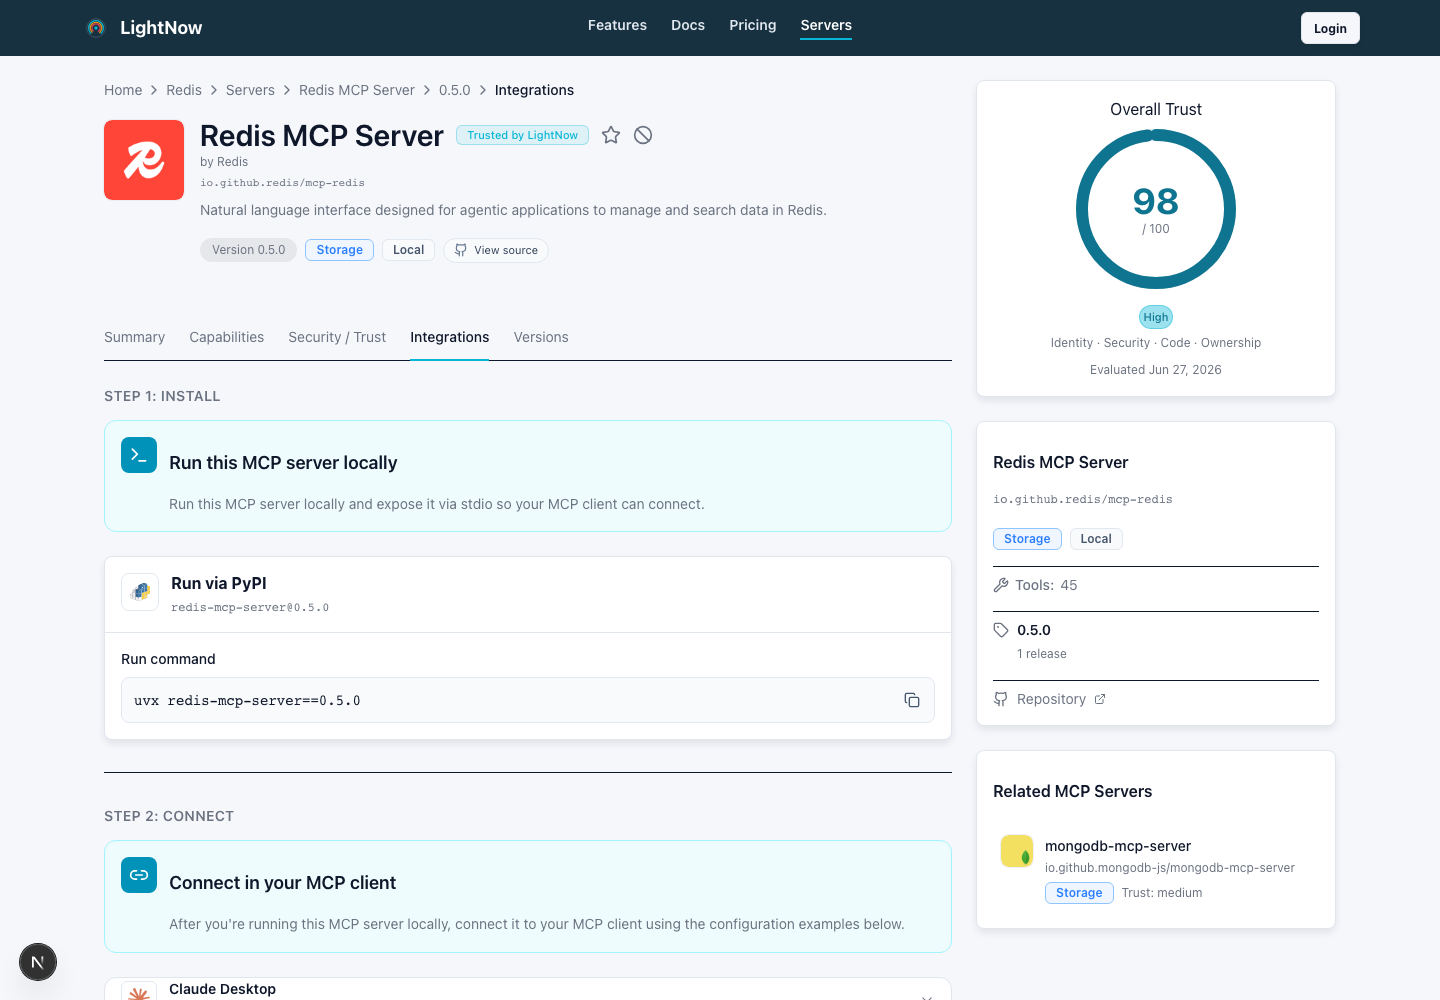Click the sidebar Local tag
1440x1000 pixels.
point(1096,539)
